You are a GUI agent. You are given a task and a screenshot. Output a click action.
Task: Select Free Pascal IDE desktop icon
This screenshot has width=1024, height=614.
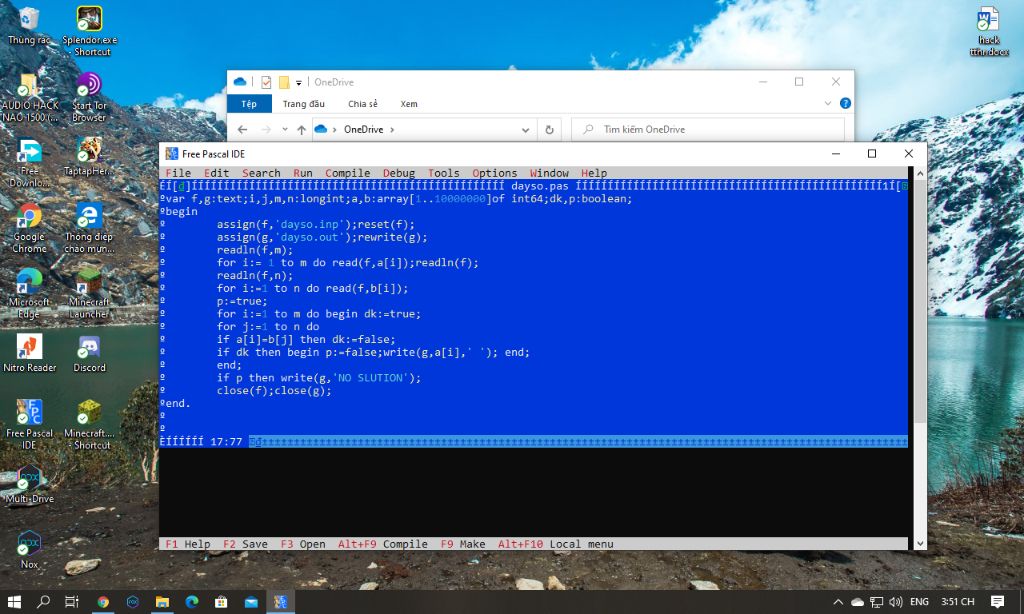coord(29,425)
